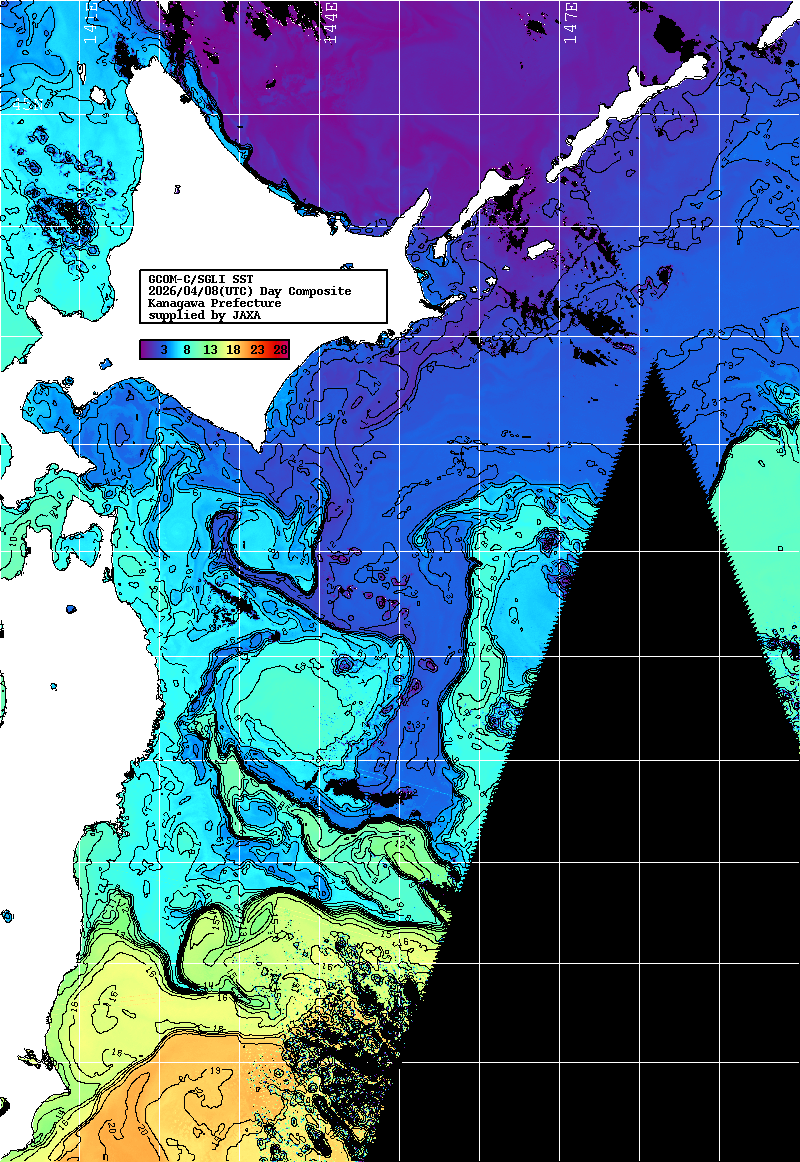
Task: Click the 'supplied by JAXA' credit text
Action: coord(204,315)
